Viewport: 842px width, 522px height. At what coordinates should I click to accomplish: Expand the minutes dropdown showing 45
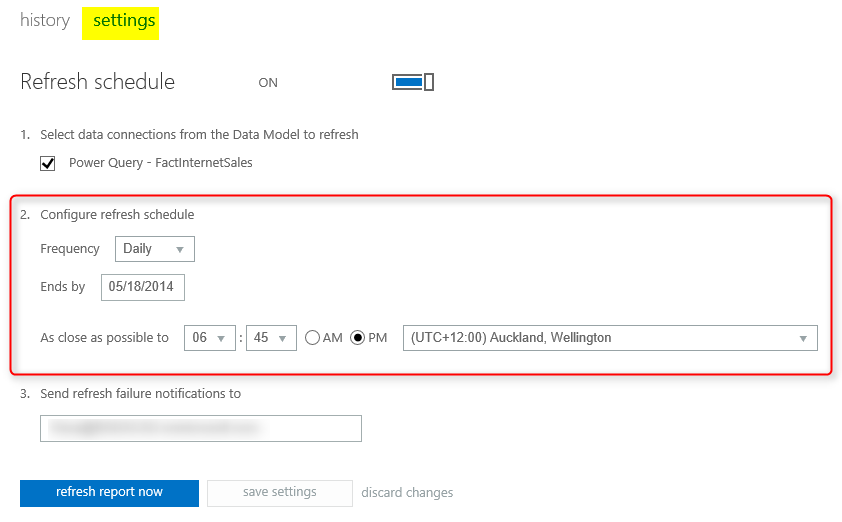coord(272,338)
